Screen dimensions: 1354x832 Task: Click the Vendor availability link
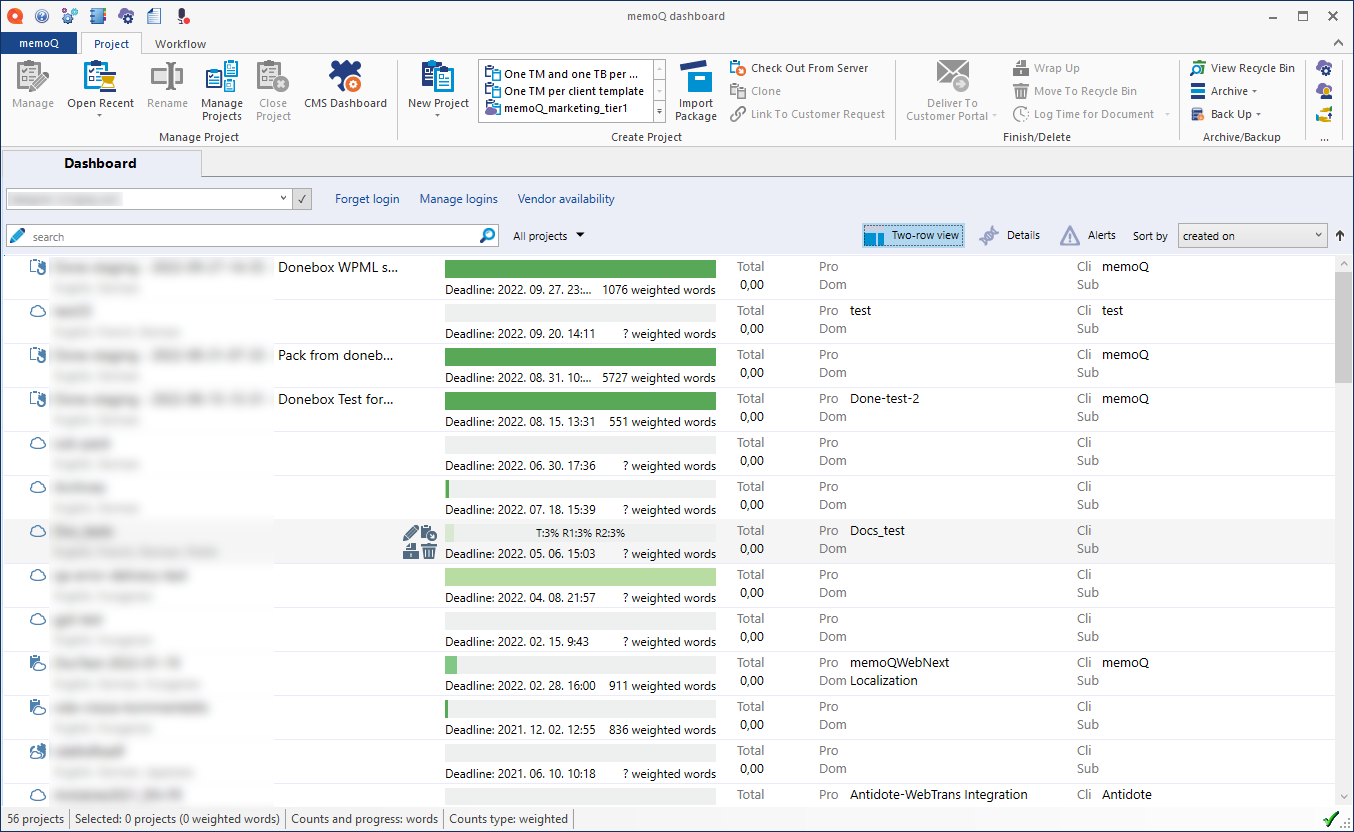[566, 199]
